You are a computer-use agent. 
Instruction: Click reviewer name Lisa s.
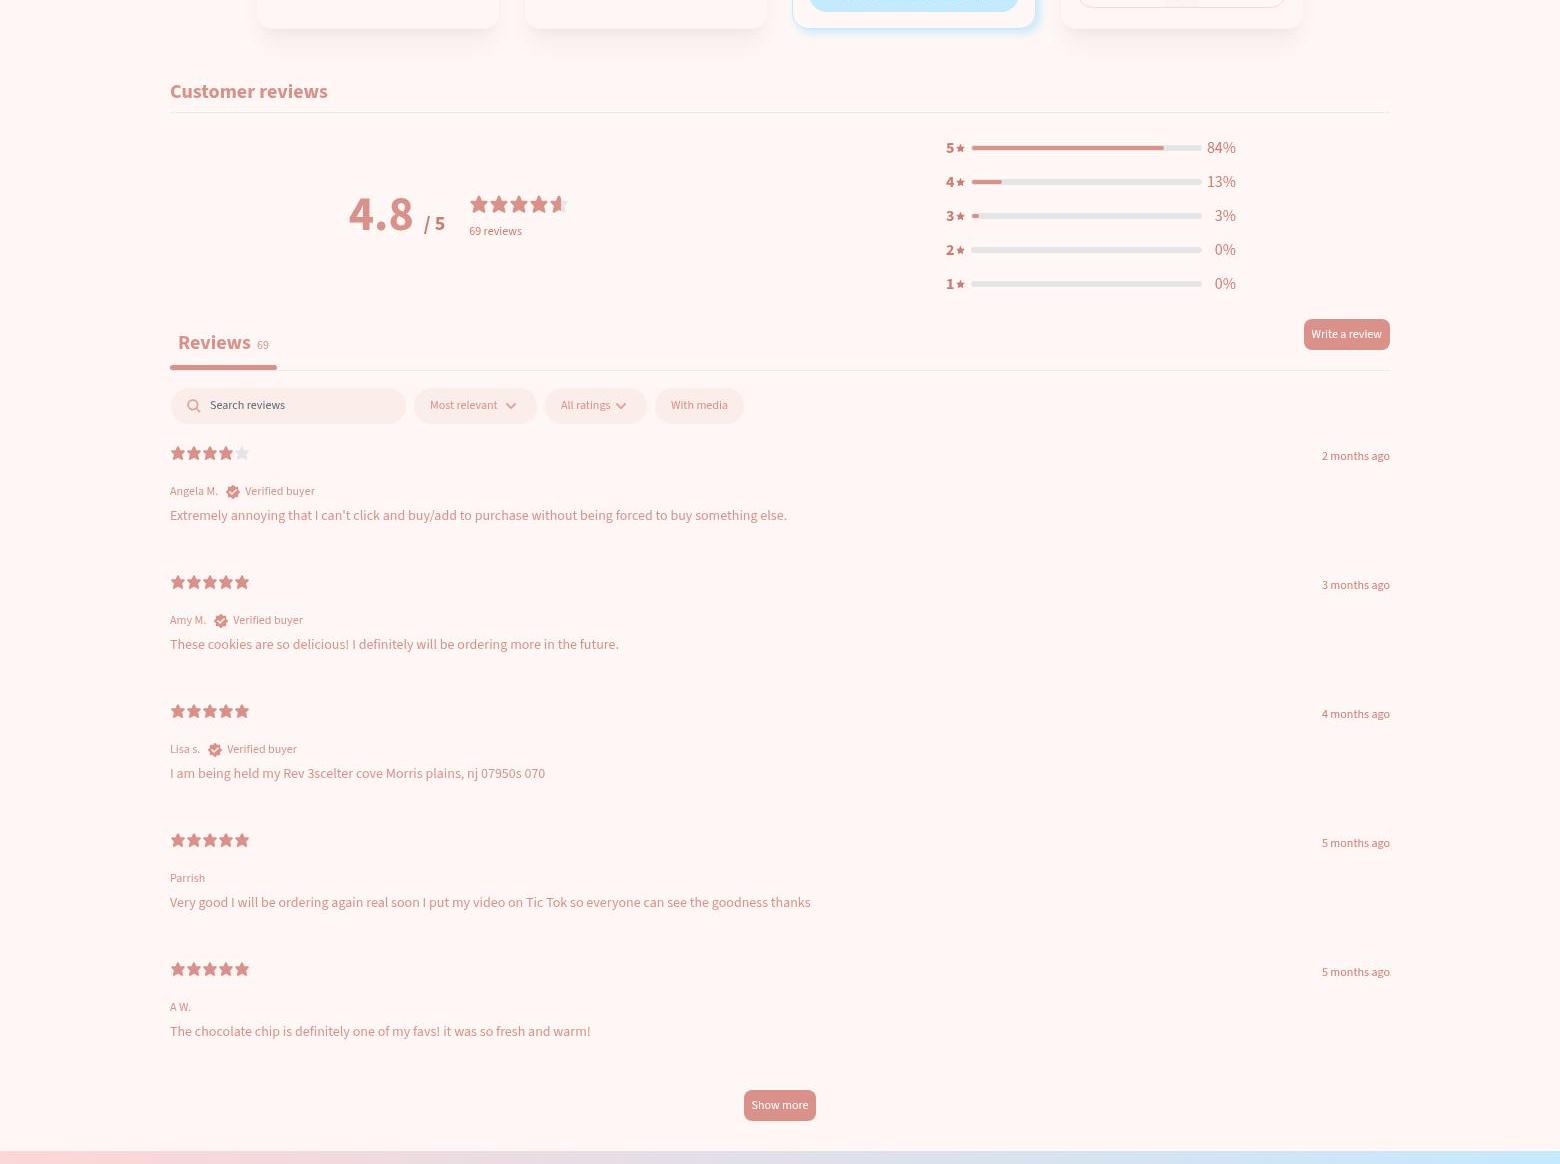click(x=185, y=749)
